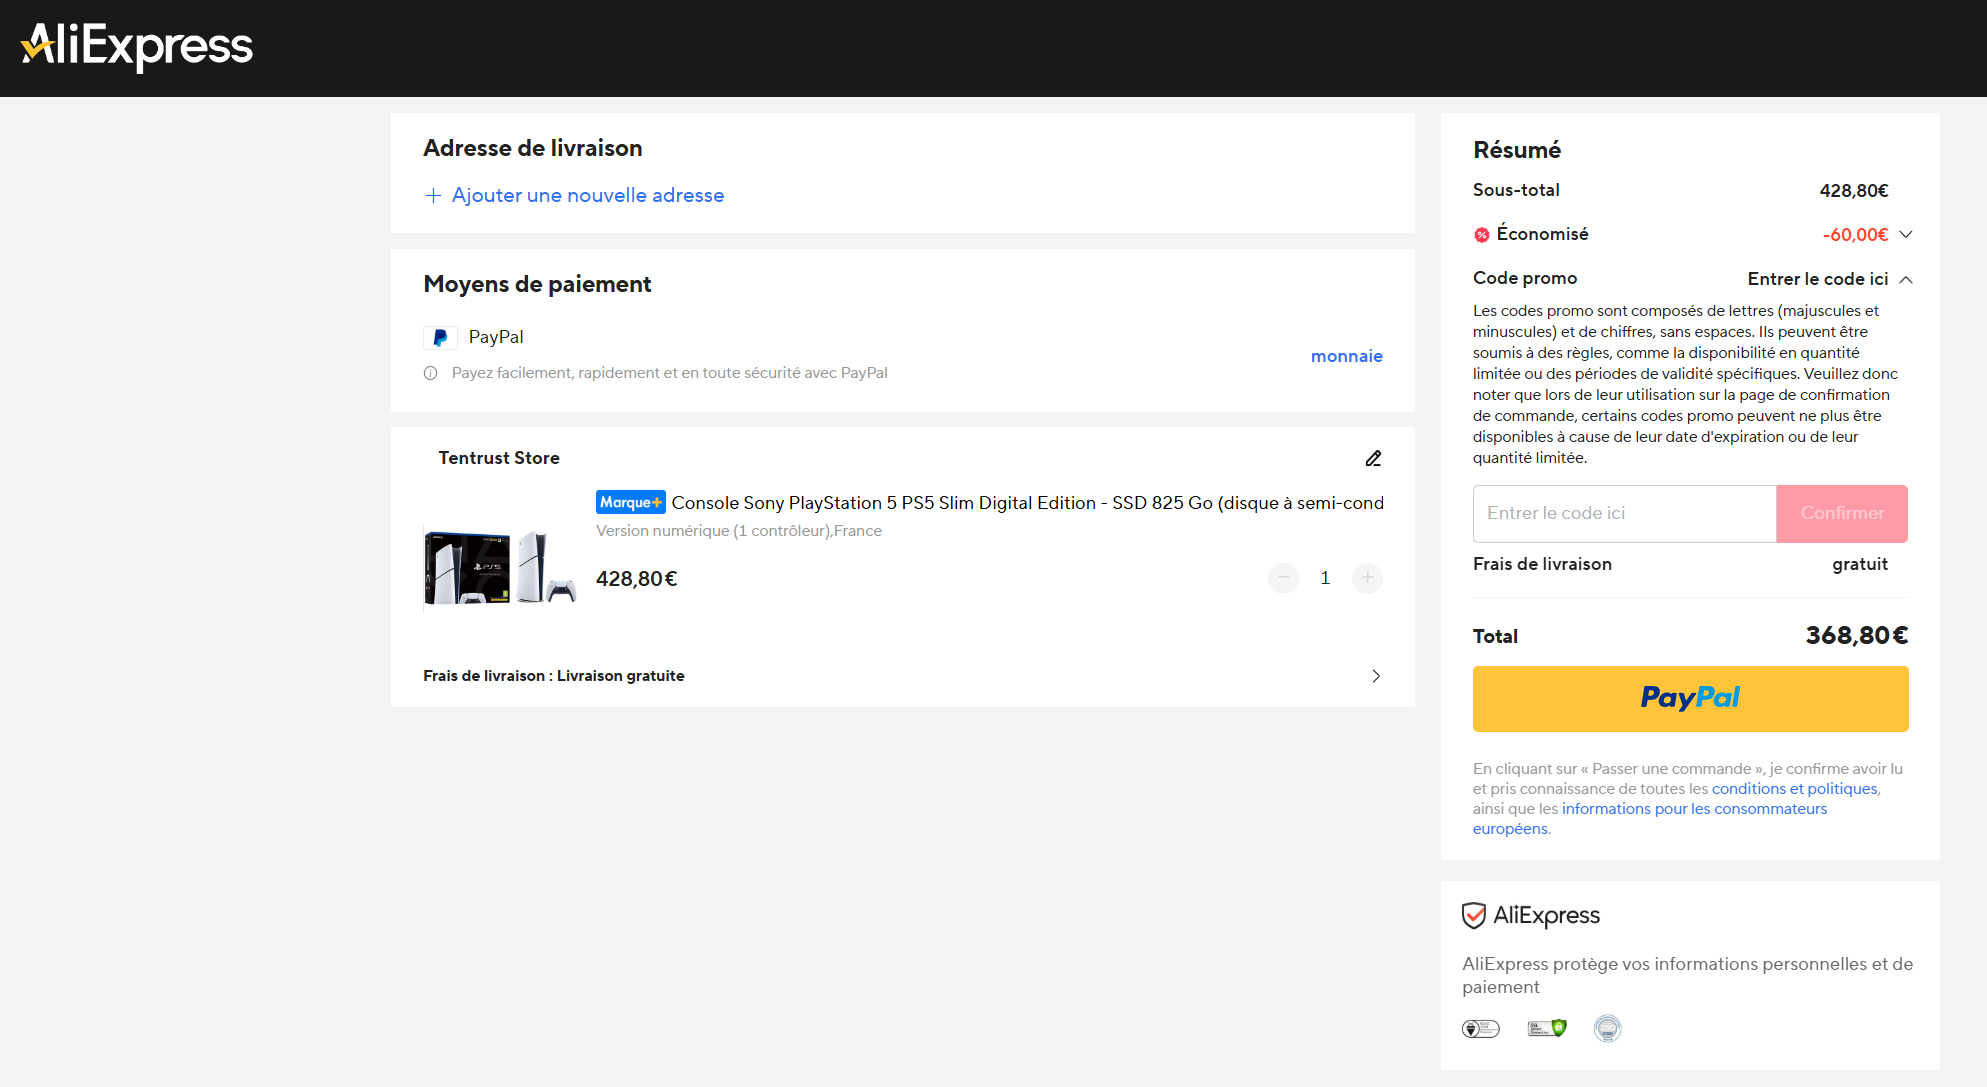
Task: Click the promo code input field
Action: 1624,513
